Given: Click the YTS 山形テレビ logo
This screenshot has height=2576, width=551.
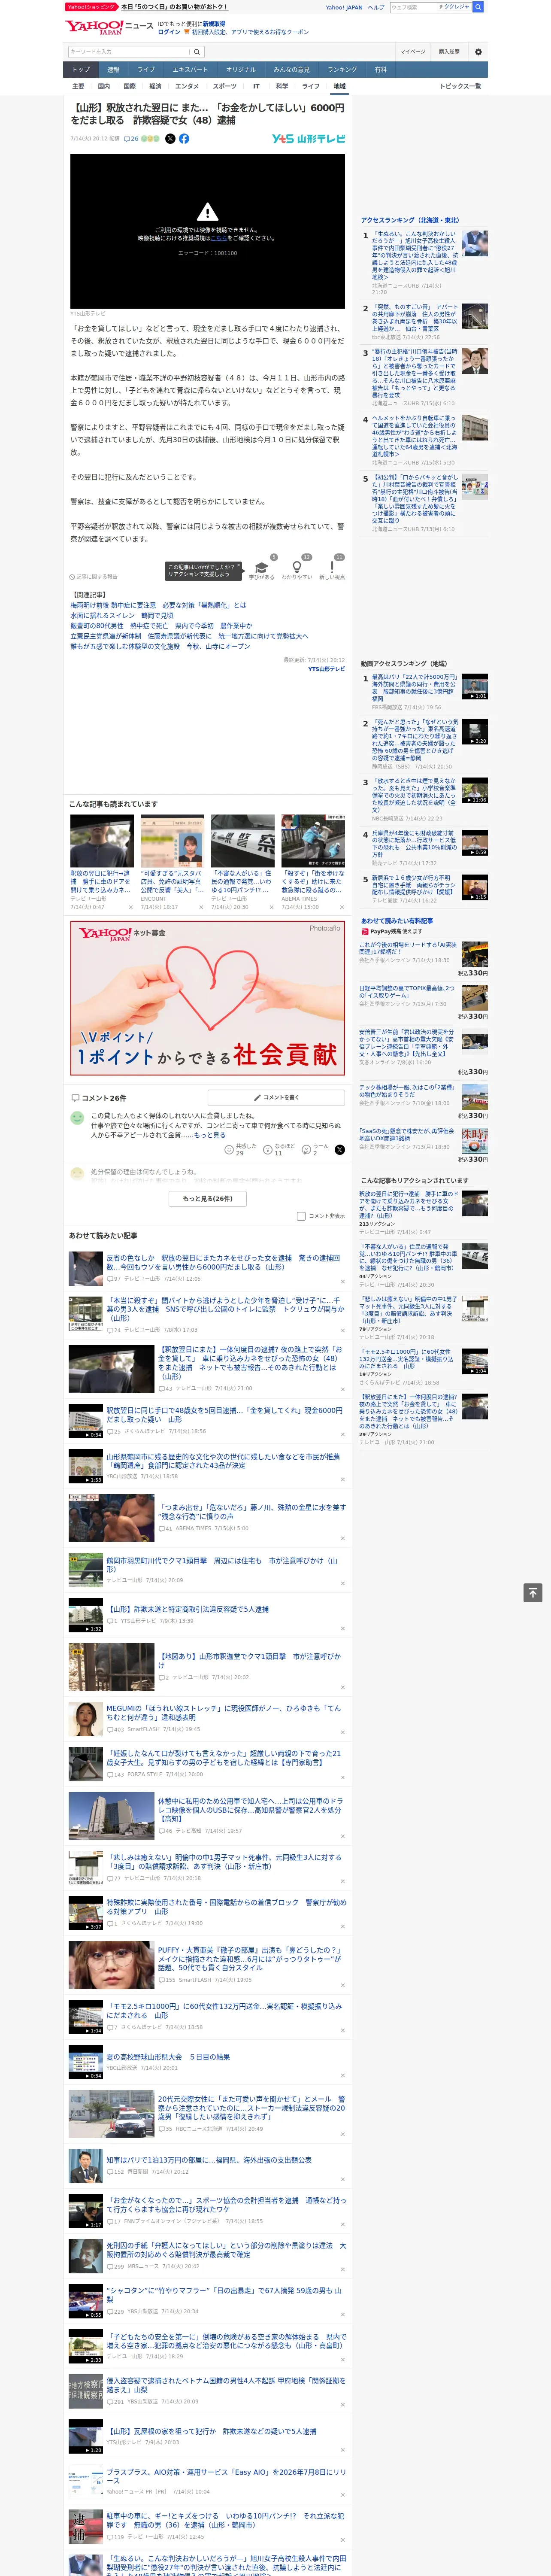Looking at the screenshot, I should 308,139.
